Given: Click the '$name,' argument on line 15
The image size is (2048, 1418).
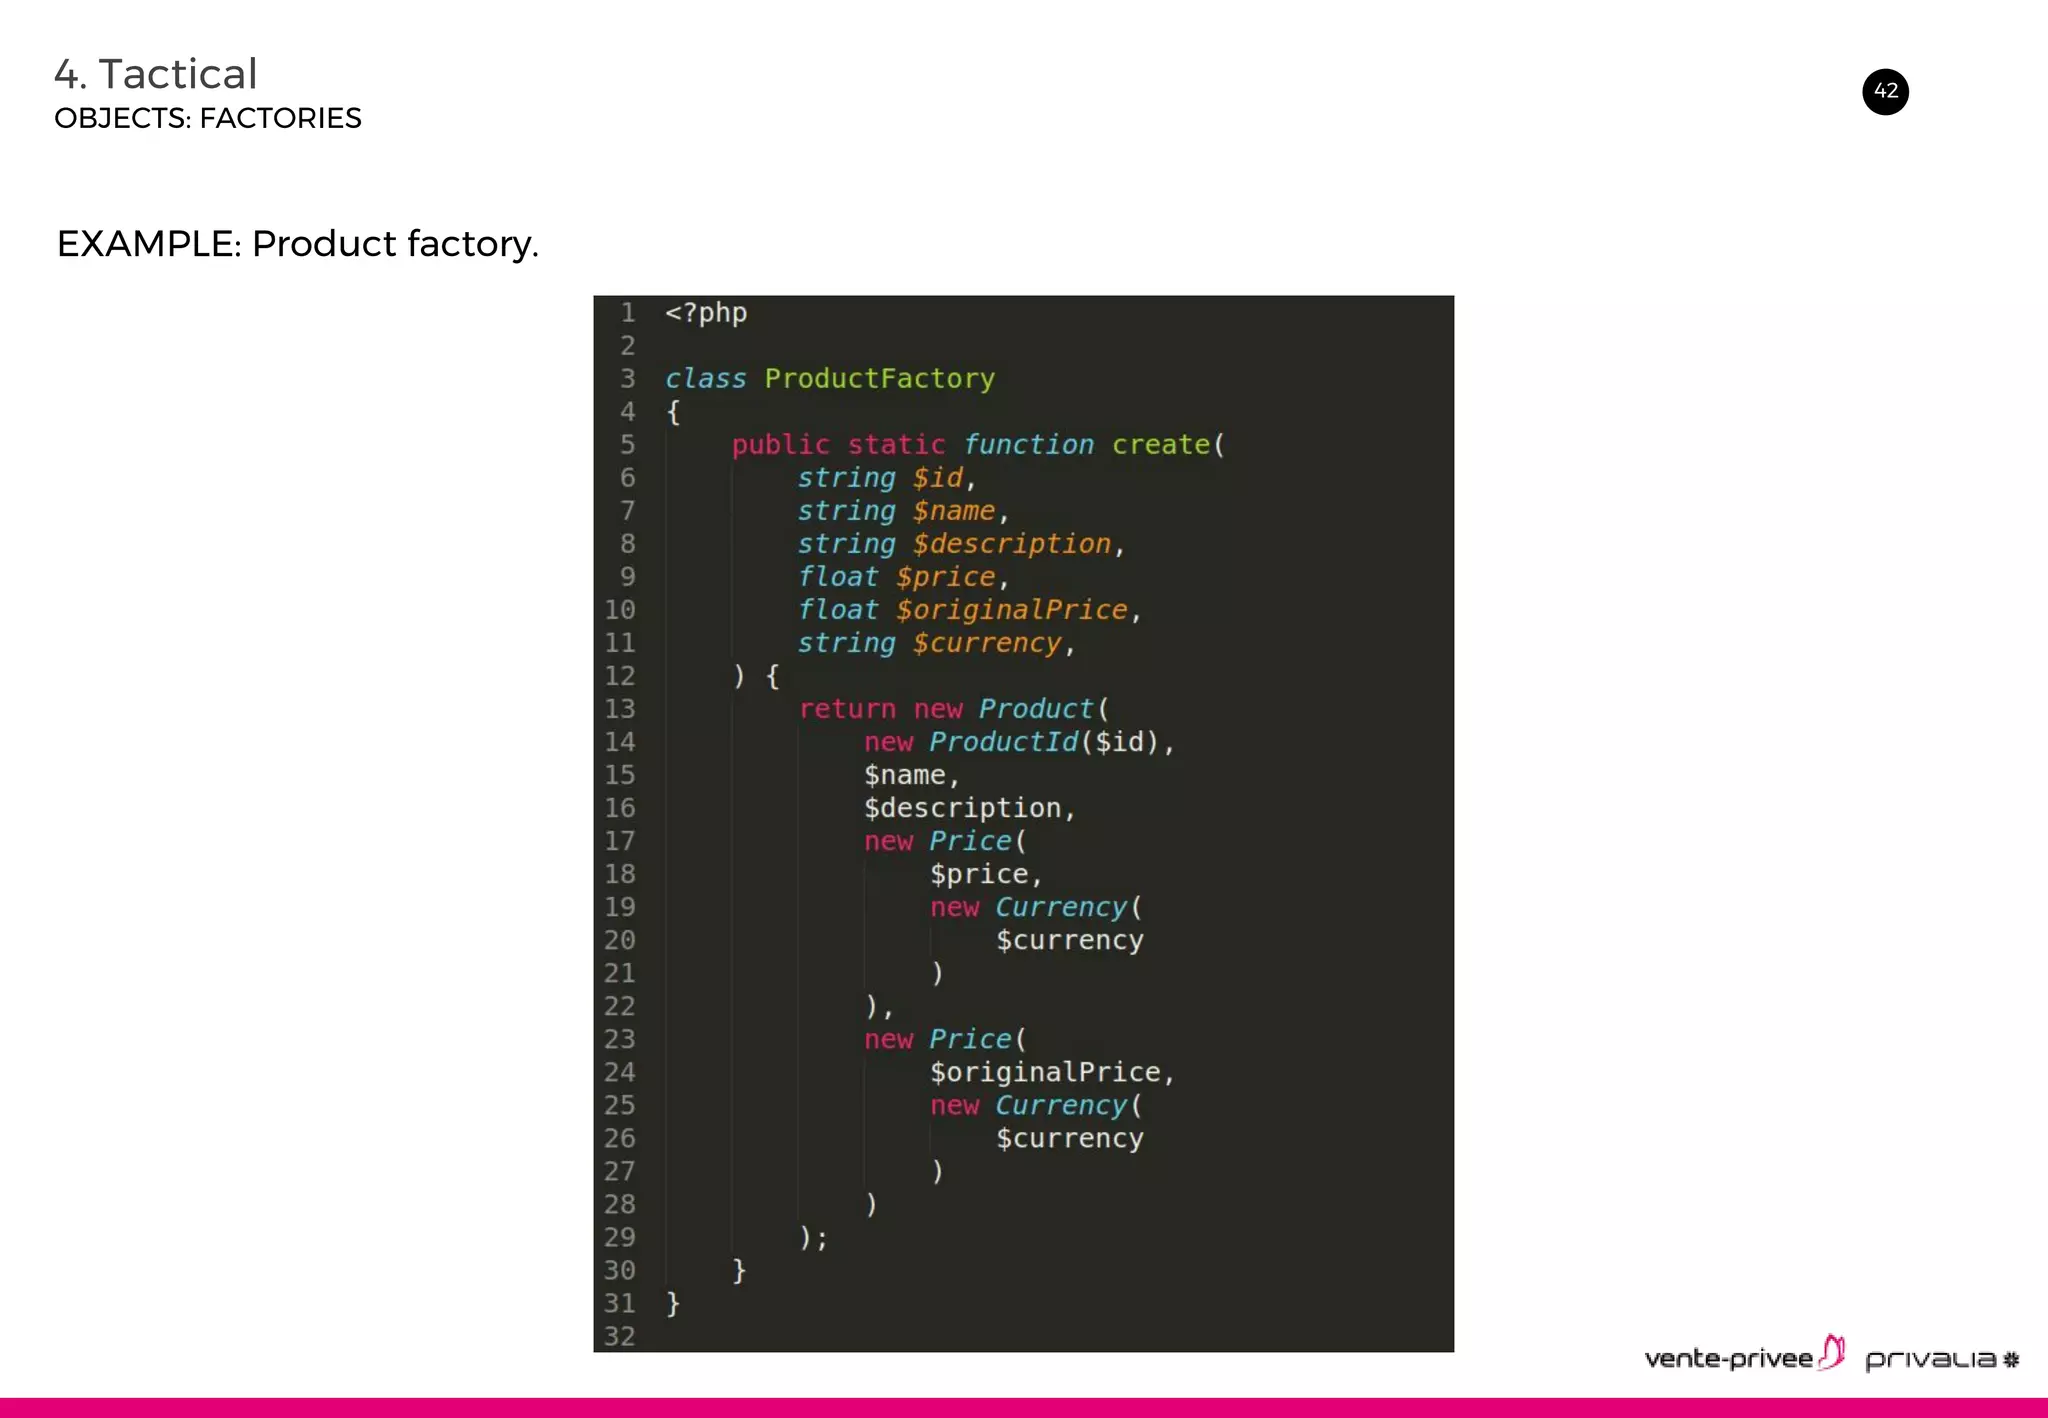Looking at the screenshot, I should point(912,775).
